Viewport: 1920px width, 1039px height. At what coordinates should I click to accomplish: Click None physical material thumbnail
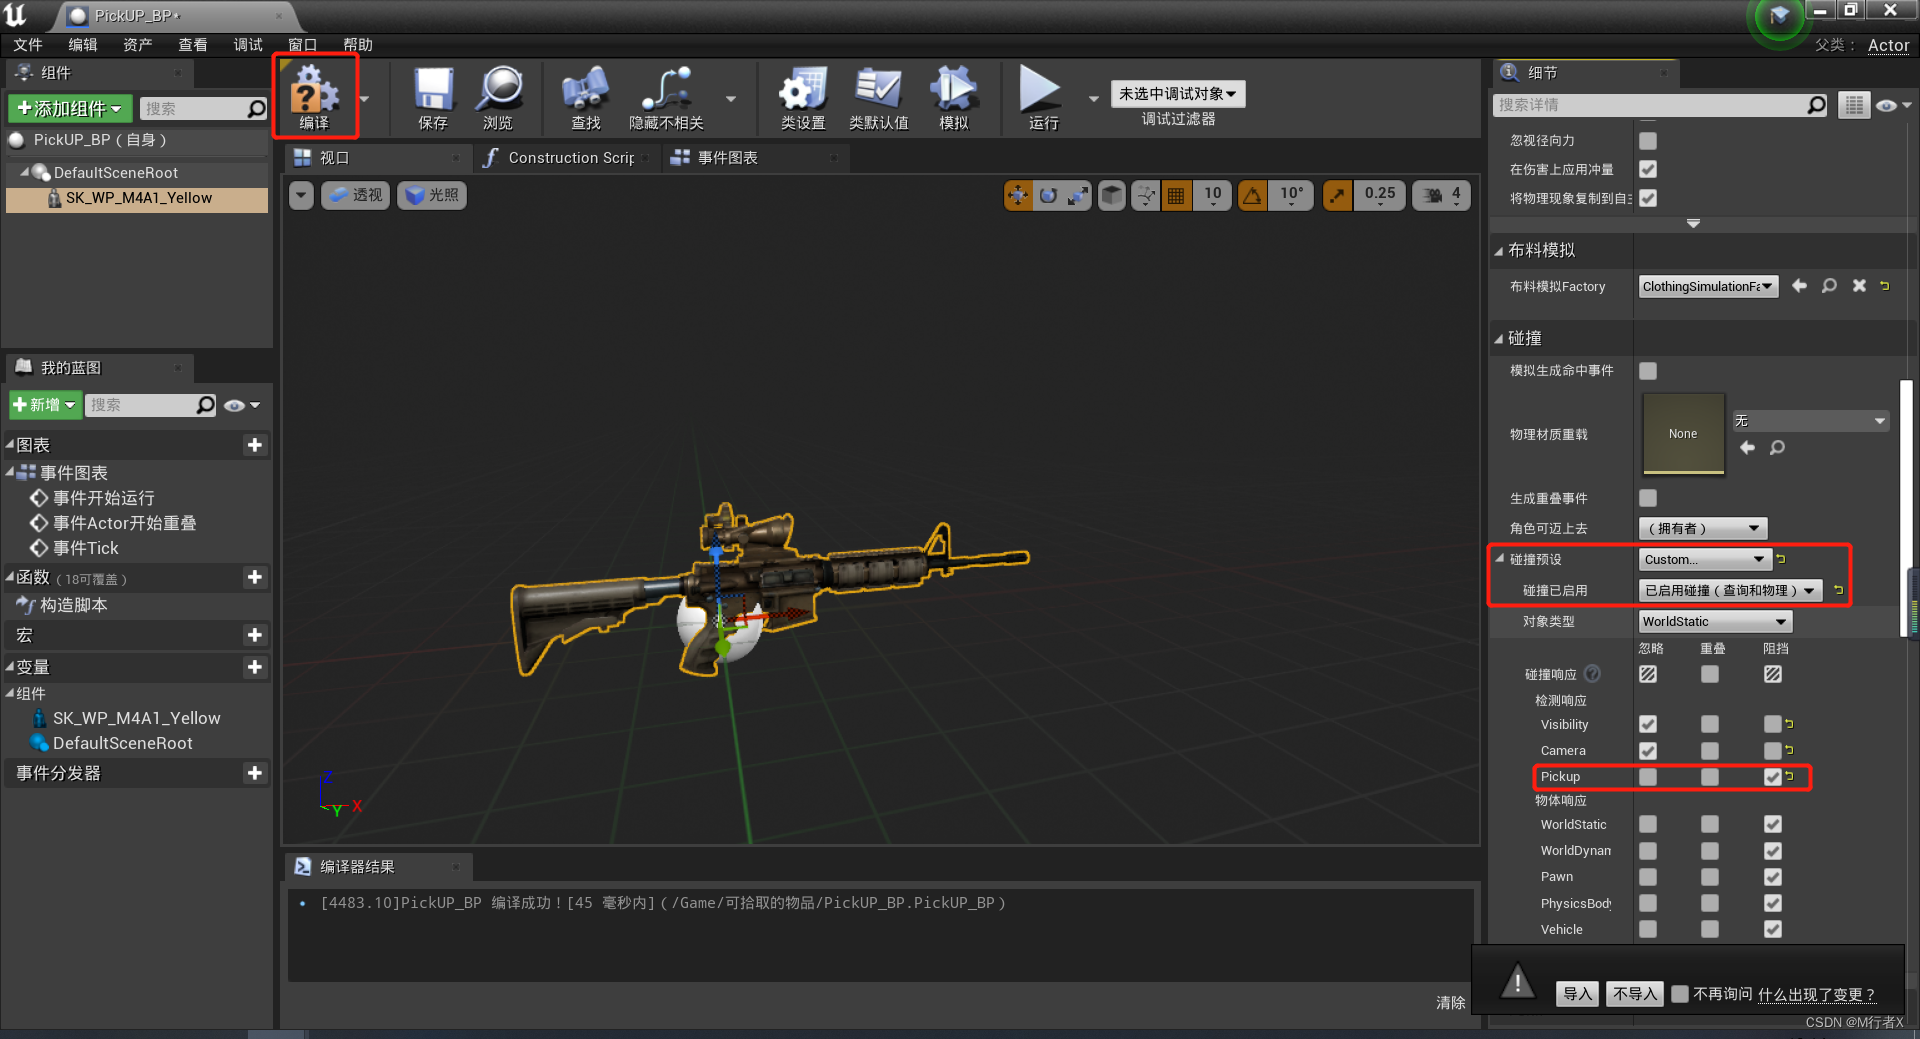1683,434
